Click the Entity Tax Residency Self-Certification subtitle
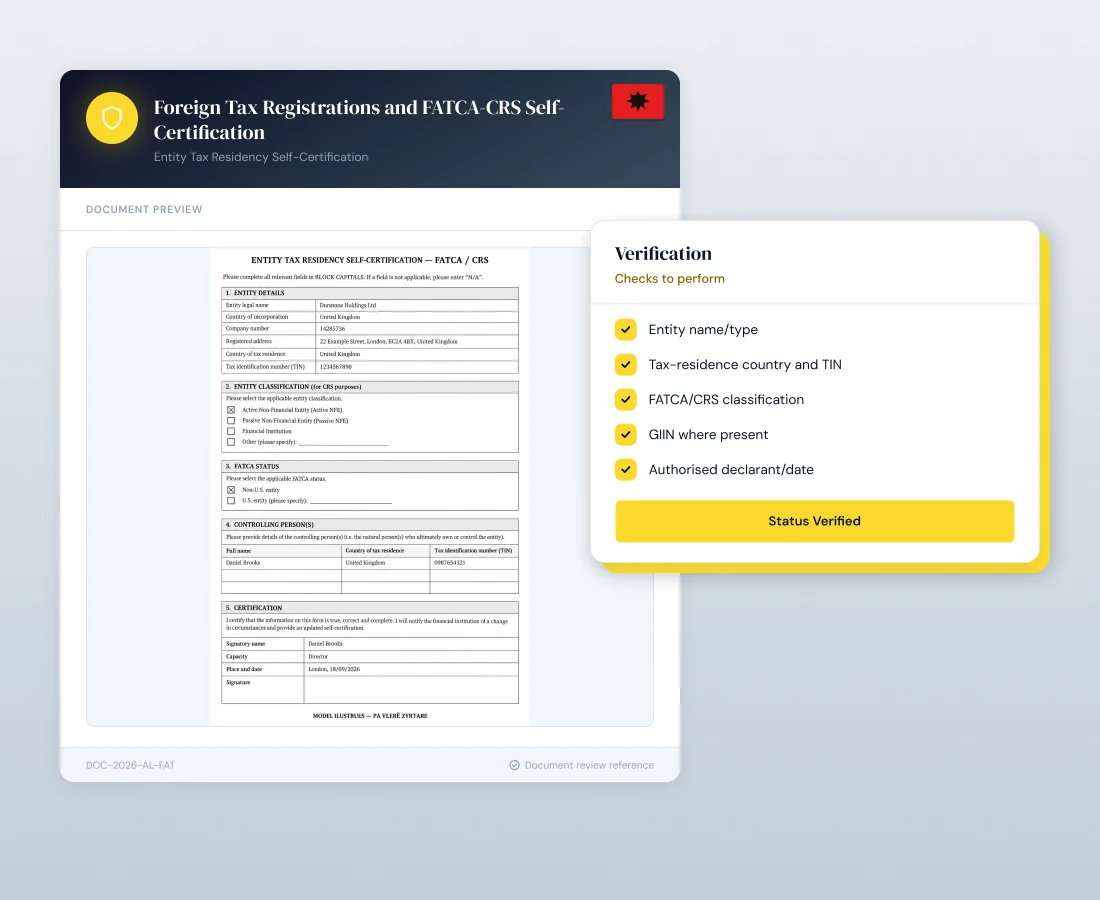Screen dimensions: 1100x900 (261, 157)
